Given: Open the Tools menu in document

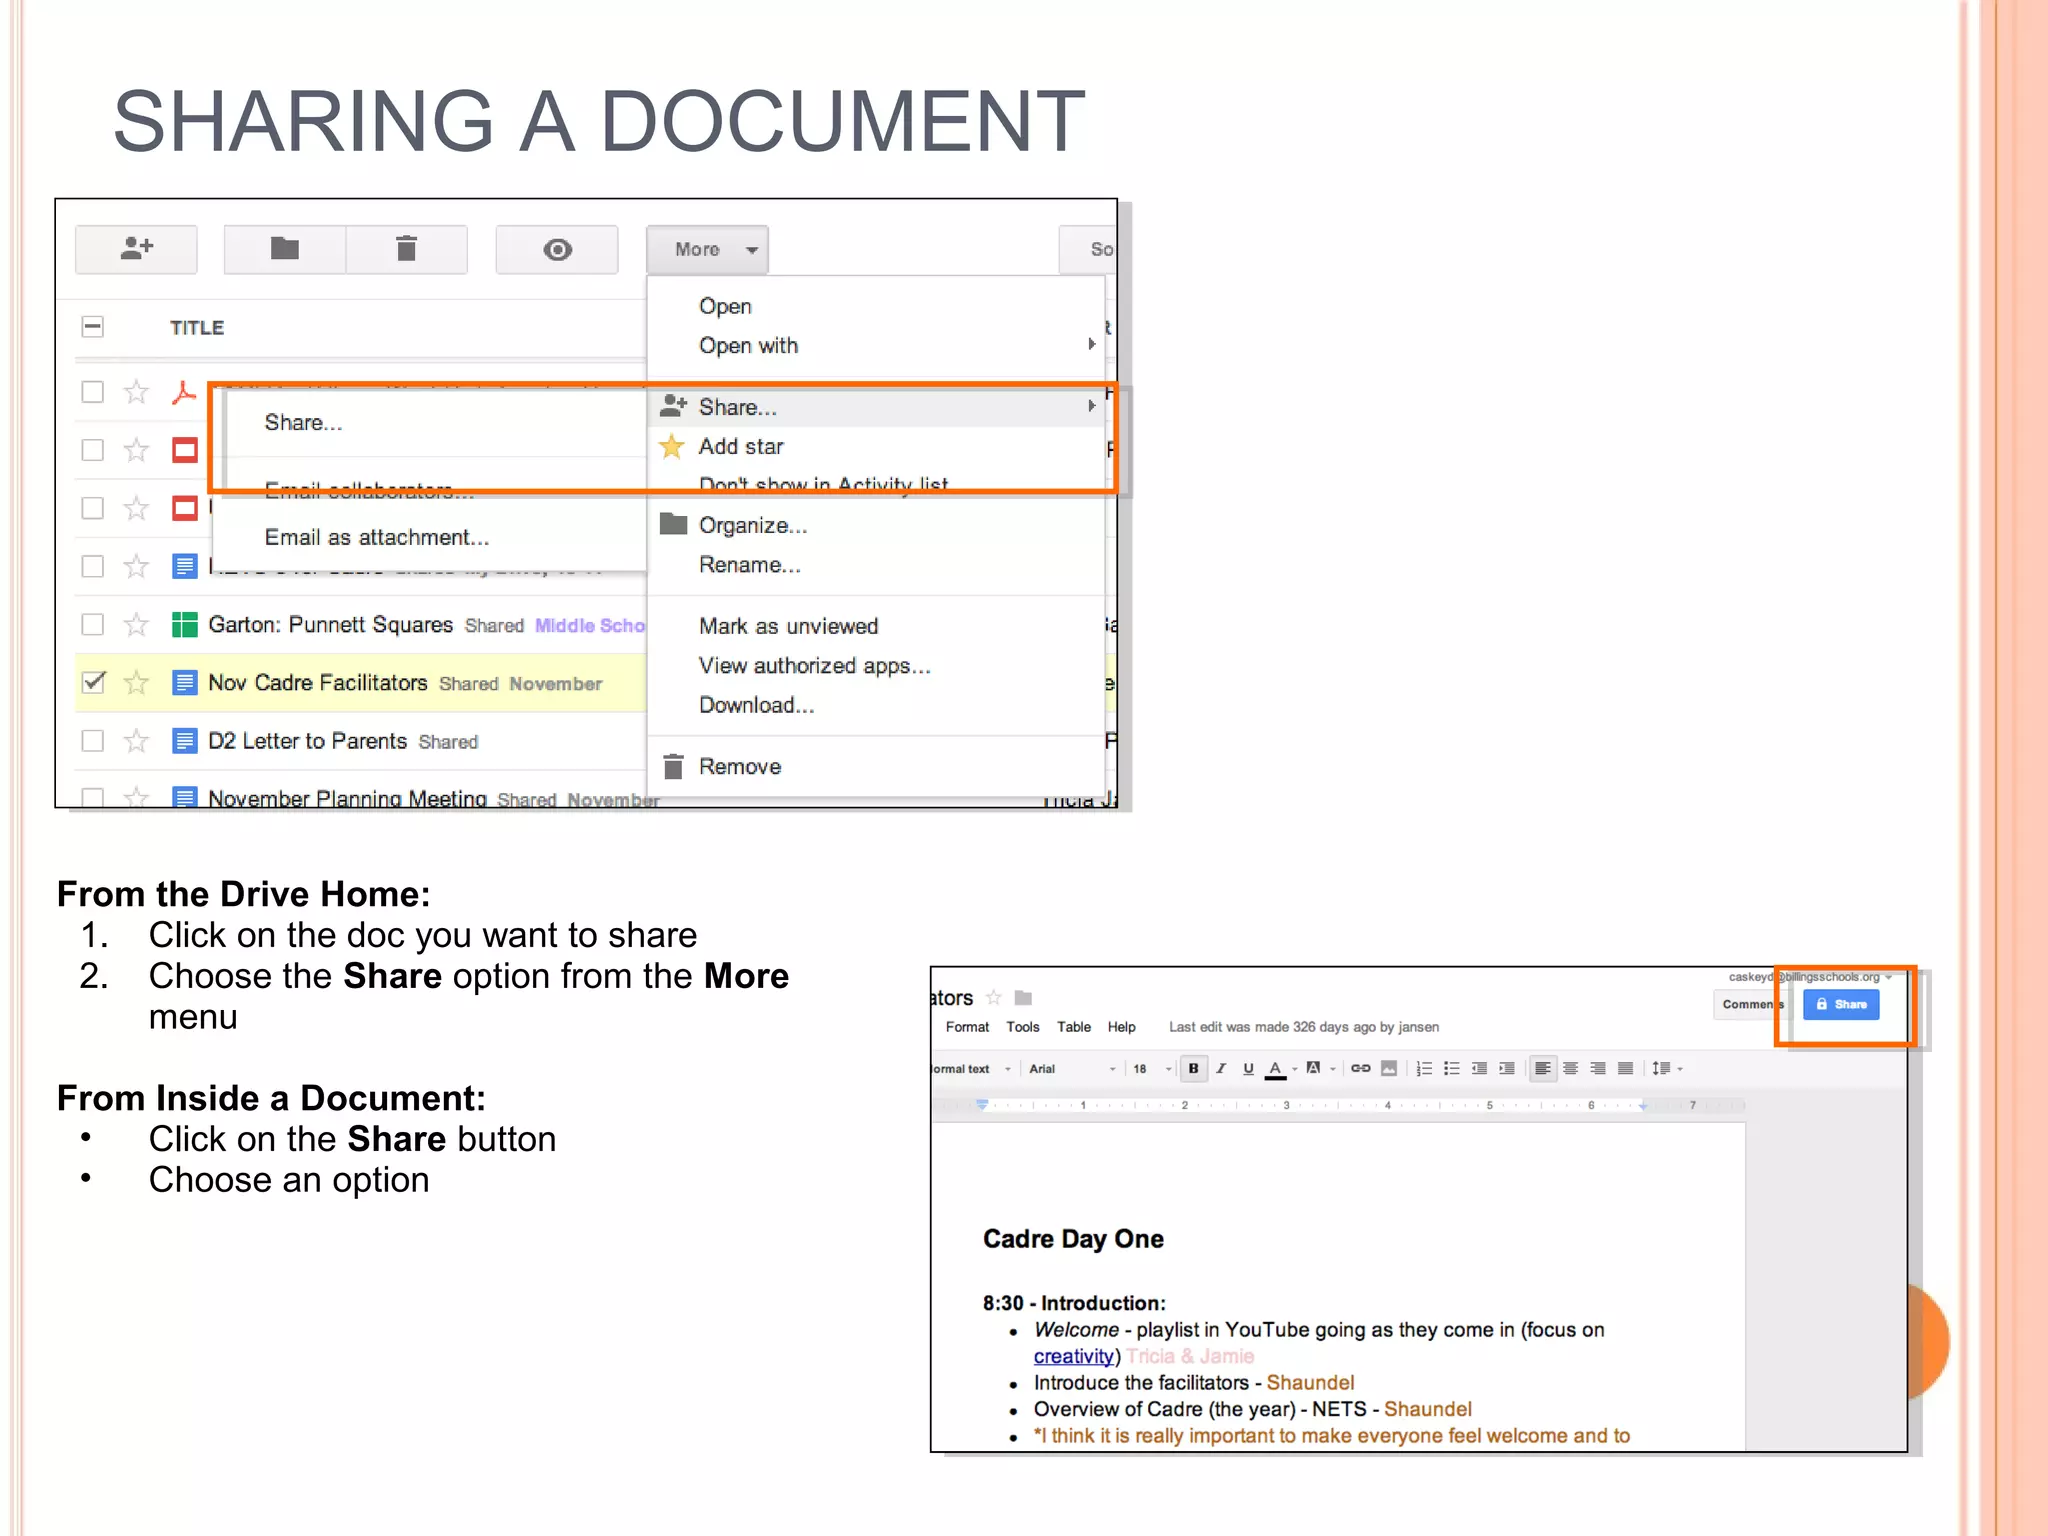Looking at the screenshot, I should point(1022,1027).
